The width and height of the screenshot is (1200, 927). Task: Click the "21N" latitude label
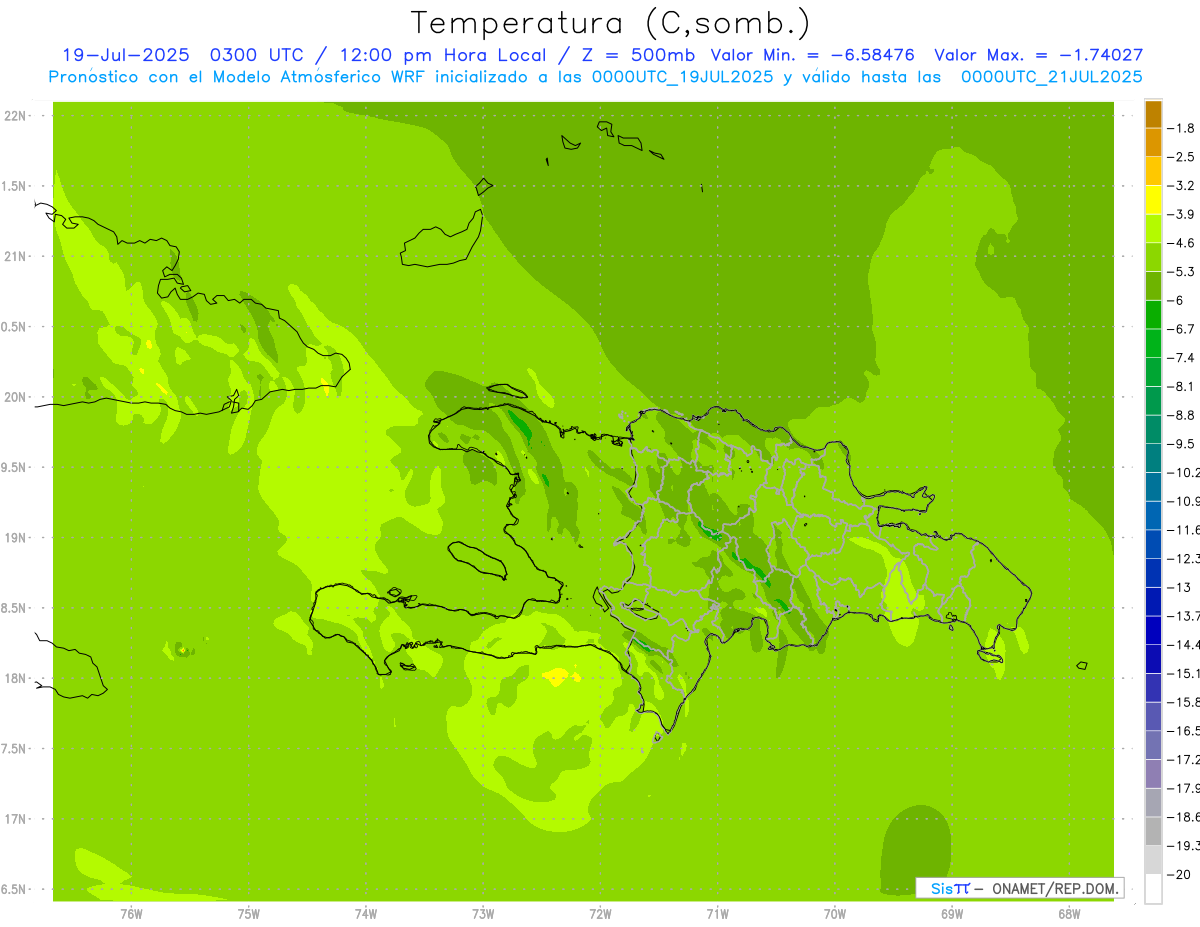point(16,257)
